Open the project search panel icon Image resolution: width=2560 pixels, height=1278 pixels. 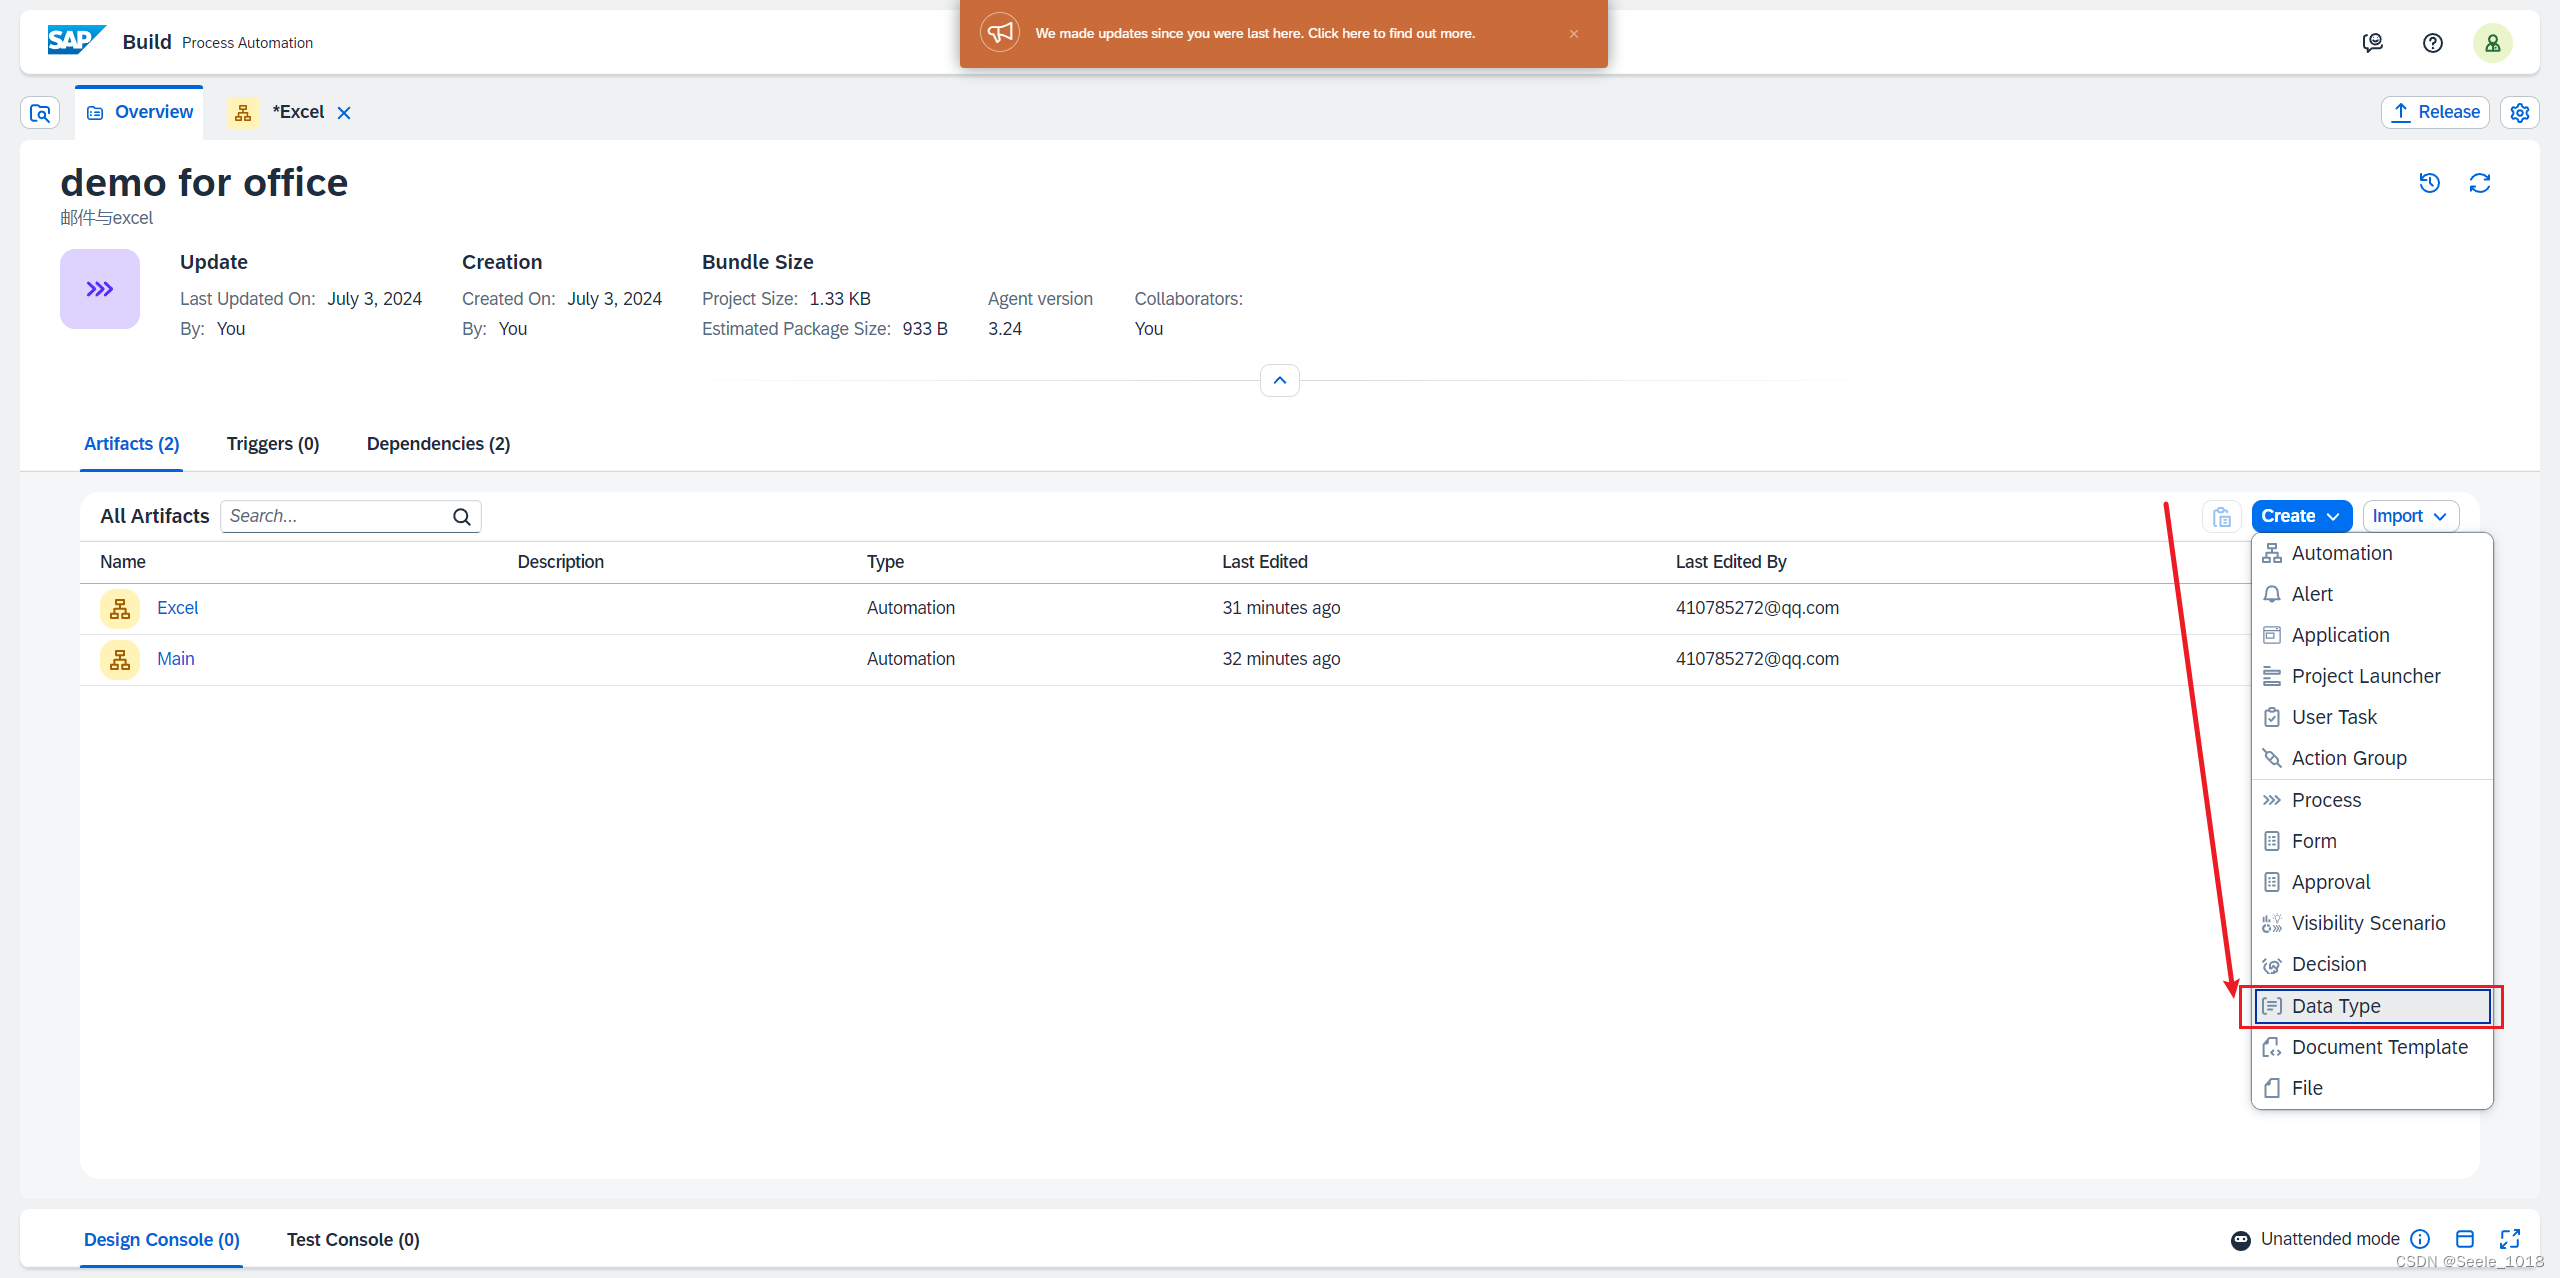click(40, 113)
